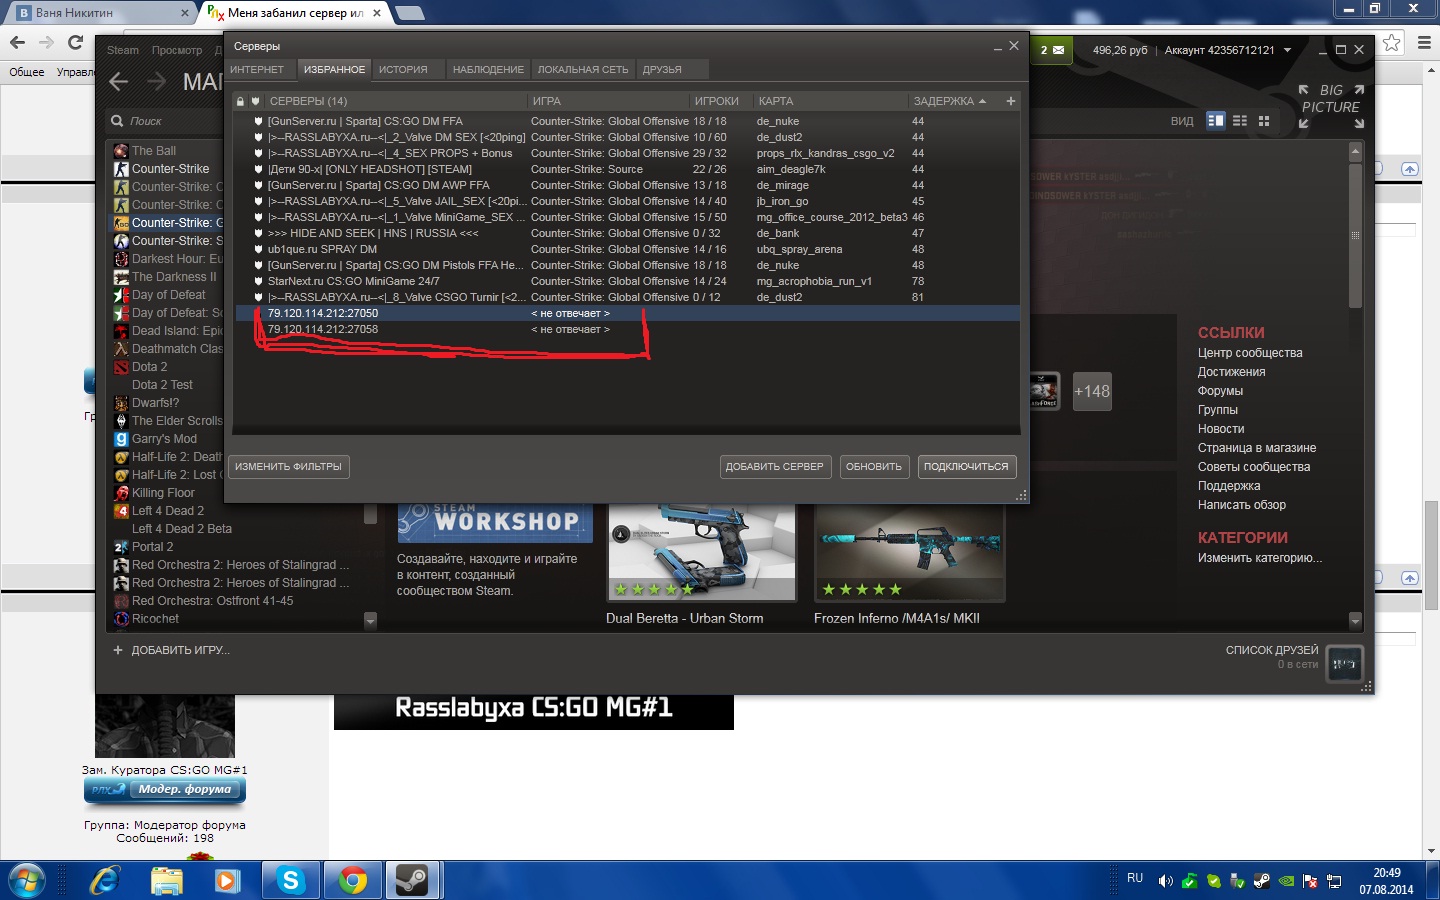Sort servers by ИГРОКИ column
Screen dimensions: 1440x900
tap(717, 101)
